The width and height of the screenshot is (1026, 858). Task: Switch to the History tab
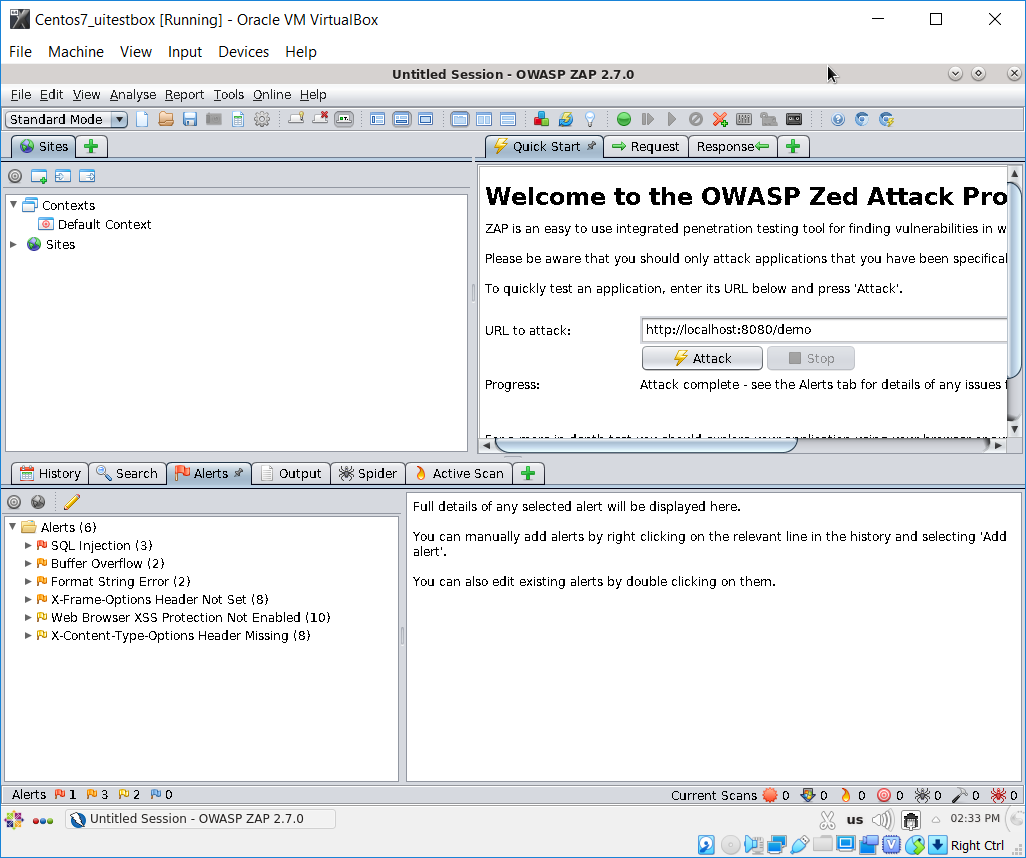click(50, 473)
